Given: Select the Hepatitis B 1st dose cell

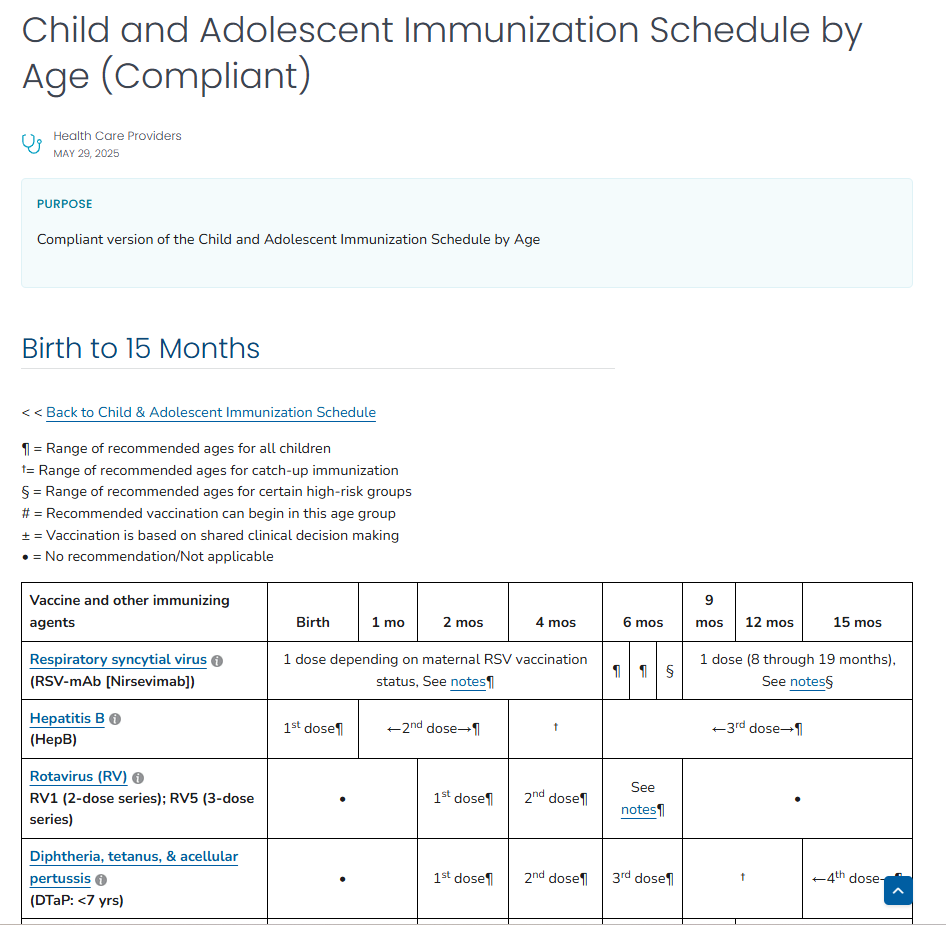Looking at the screenshot, I should (312, 729).
